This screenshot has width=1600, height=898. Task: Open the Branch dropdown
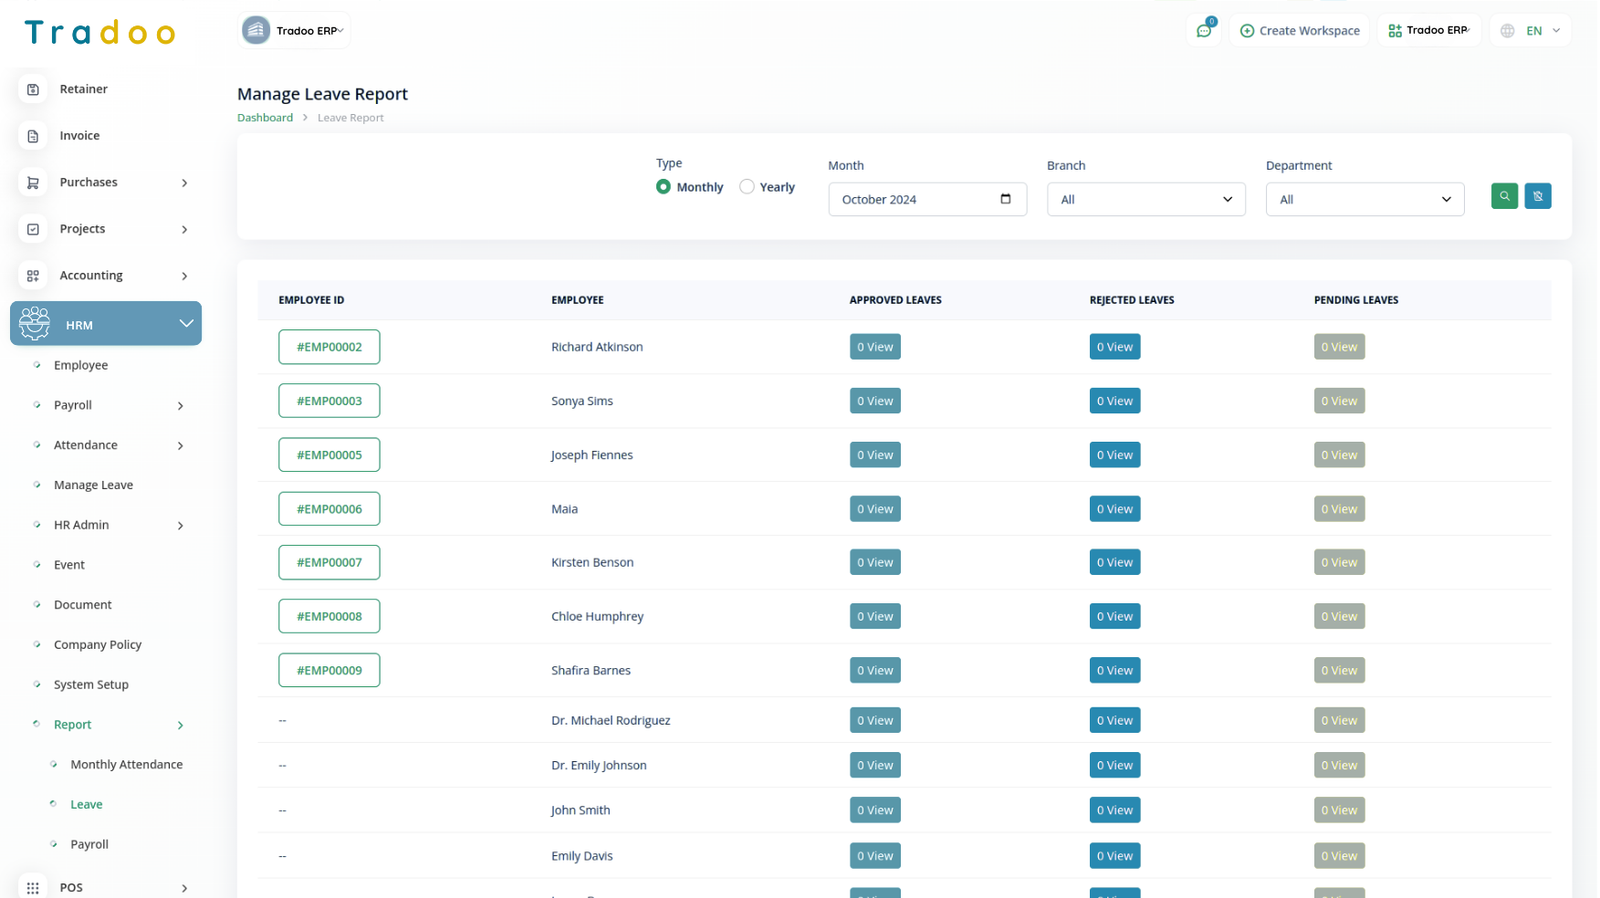click(x=1145, y=199)
